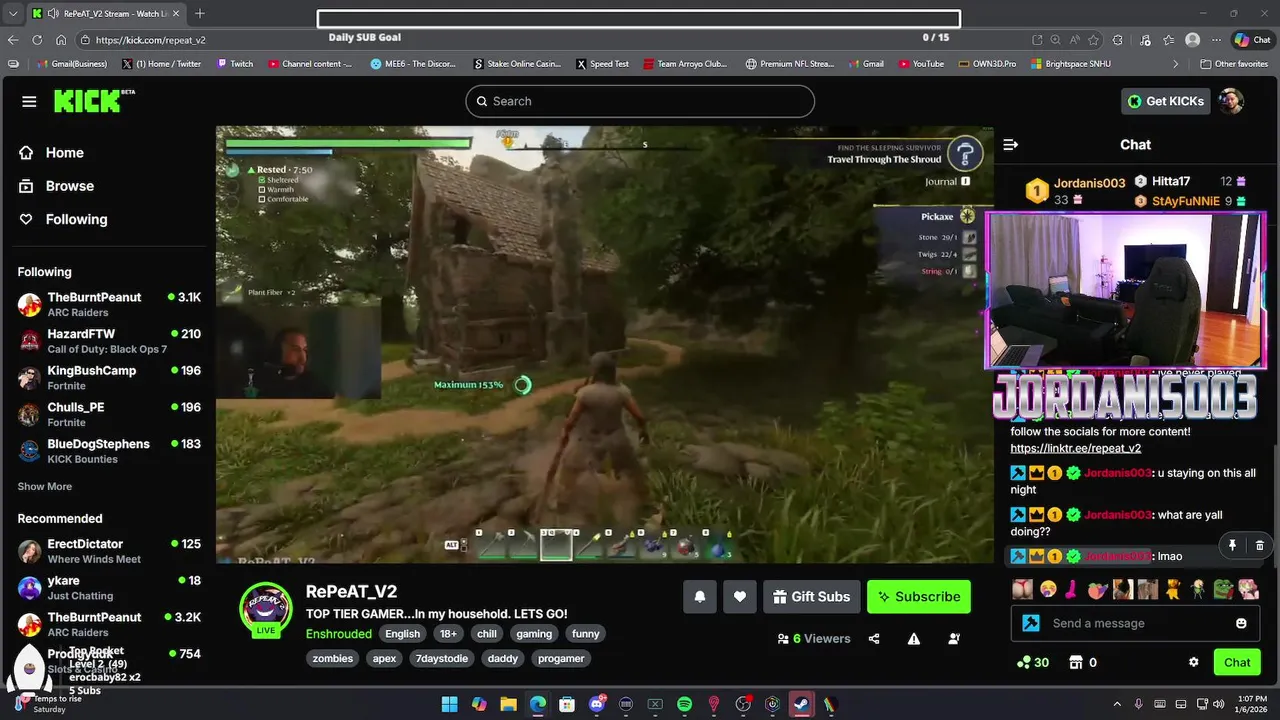This screenshot has height=720, width=1280.
Task: Select the 18+ tag
Action: pos(448,634)
